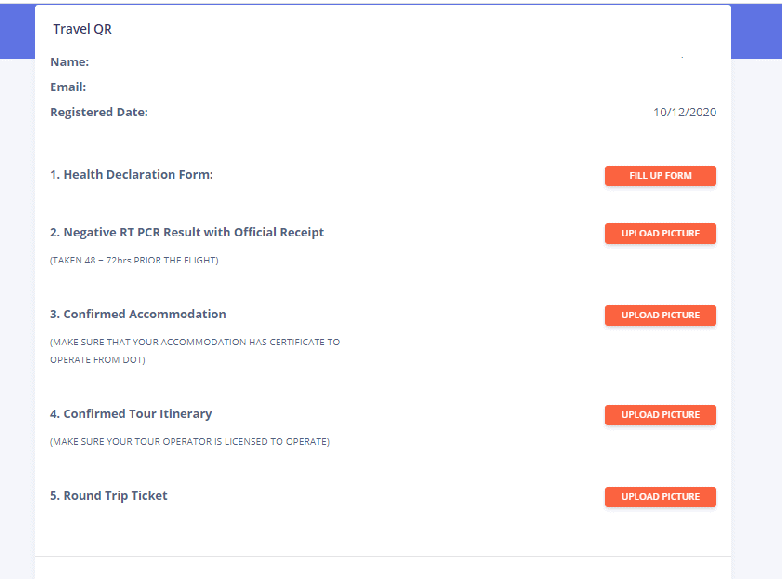Click the divider line below Round Trip Ticket
Viewport: 782px width, 579px height.
[x=383, y=556]
